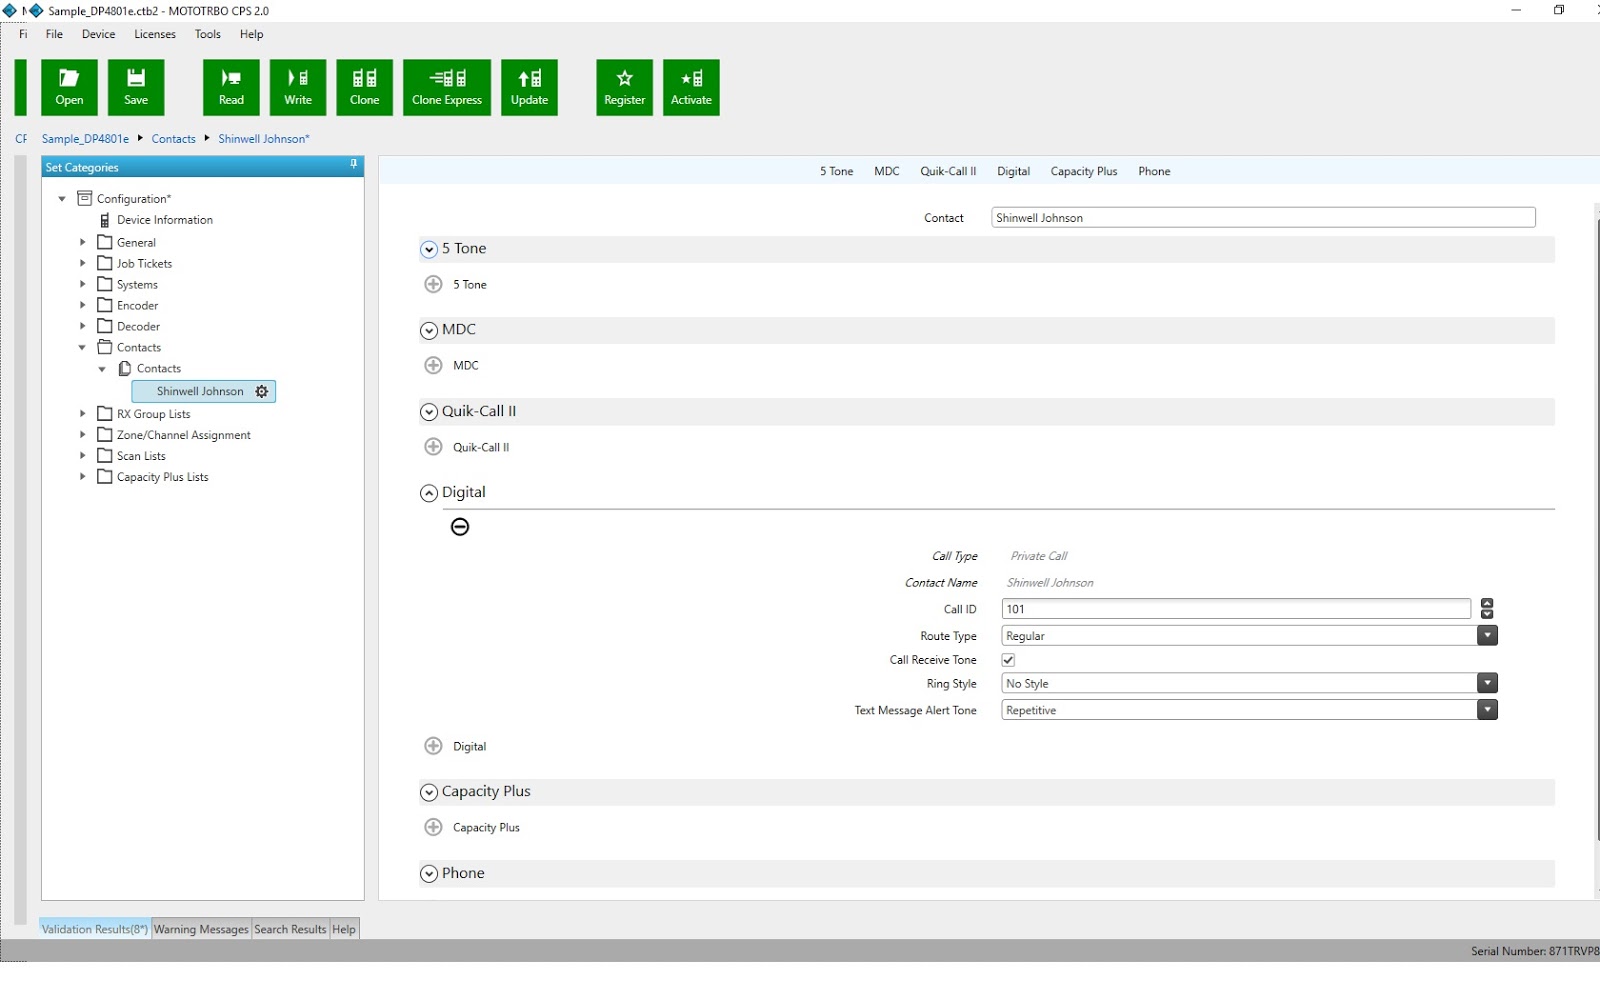This screenshot has height=1000, width=1600.
Task: Click the Clone Express toolbar button
Action: [x=447, y=87]
